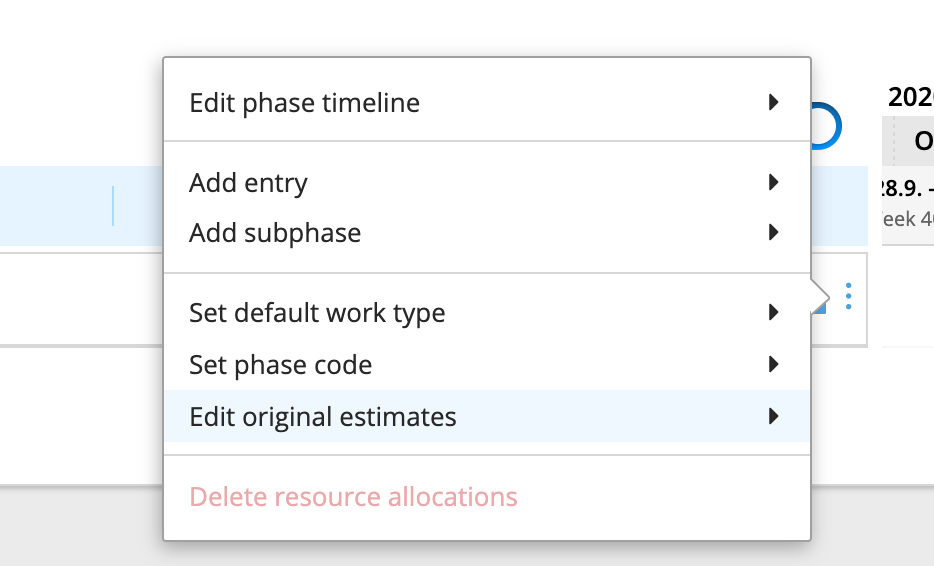Choose Add subphase from the context menu
Viewport: 934px width, 566px height.
pyautogui.click(x=275, y=234)
